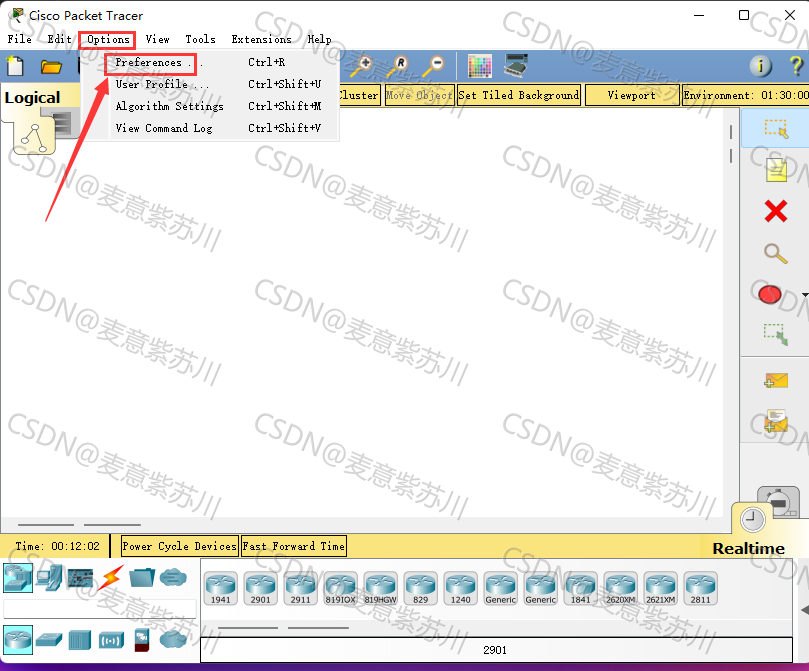Select the Security subcategory icon

(x=142, y=640)
